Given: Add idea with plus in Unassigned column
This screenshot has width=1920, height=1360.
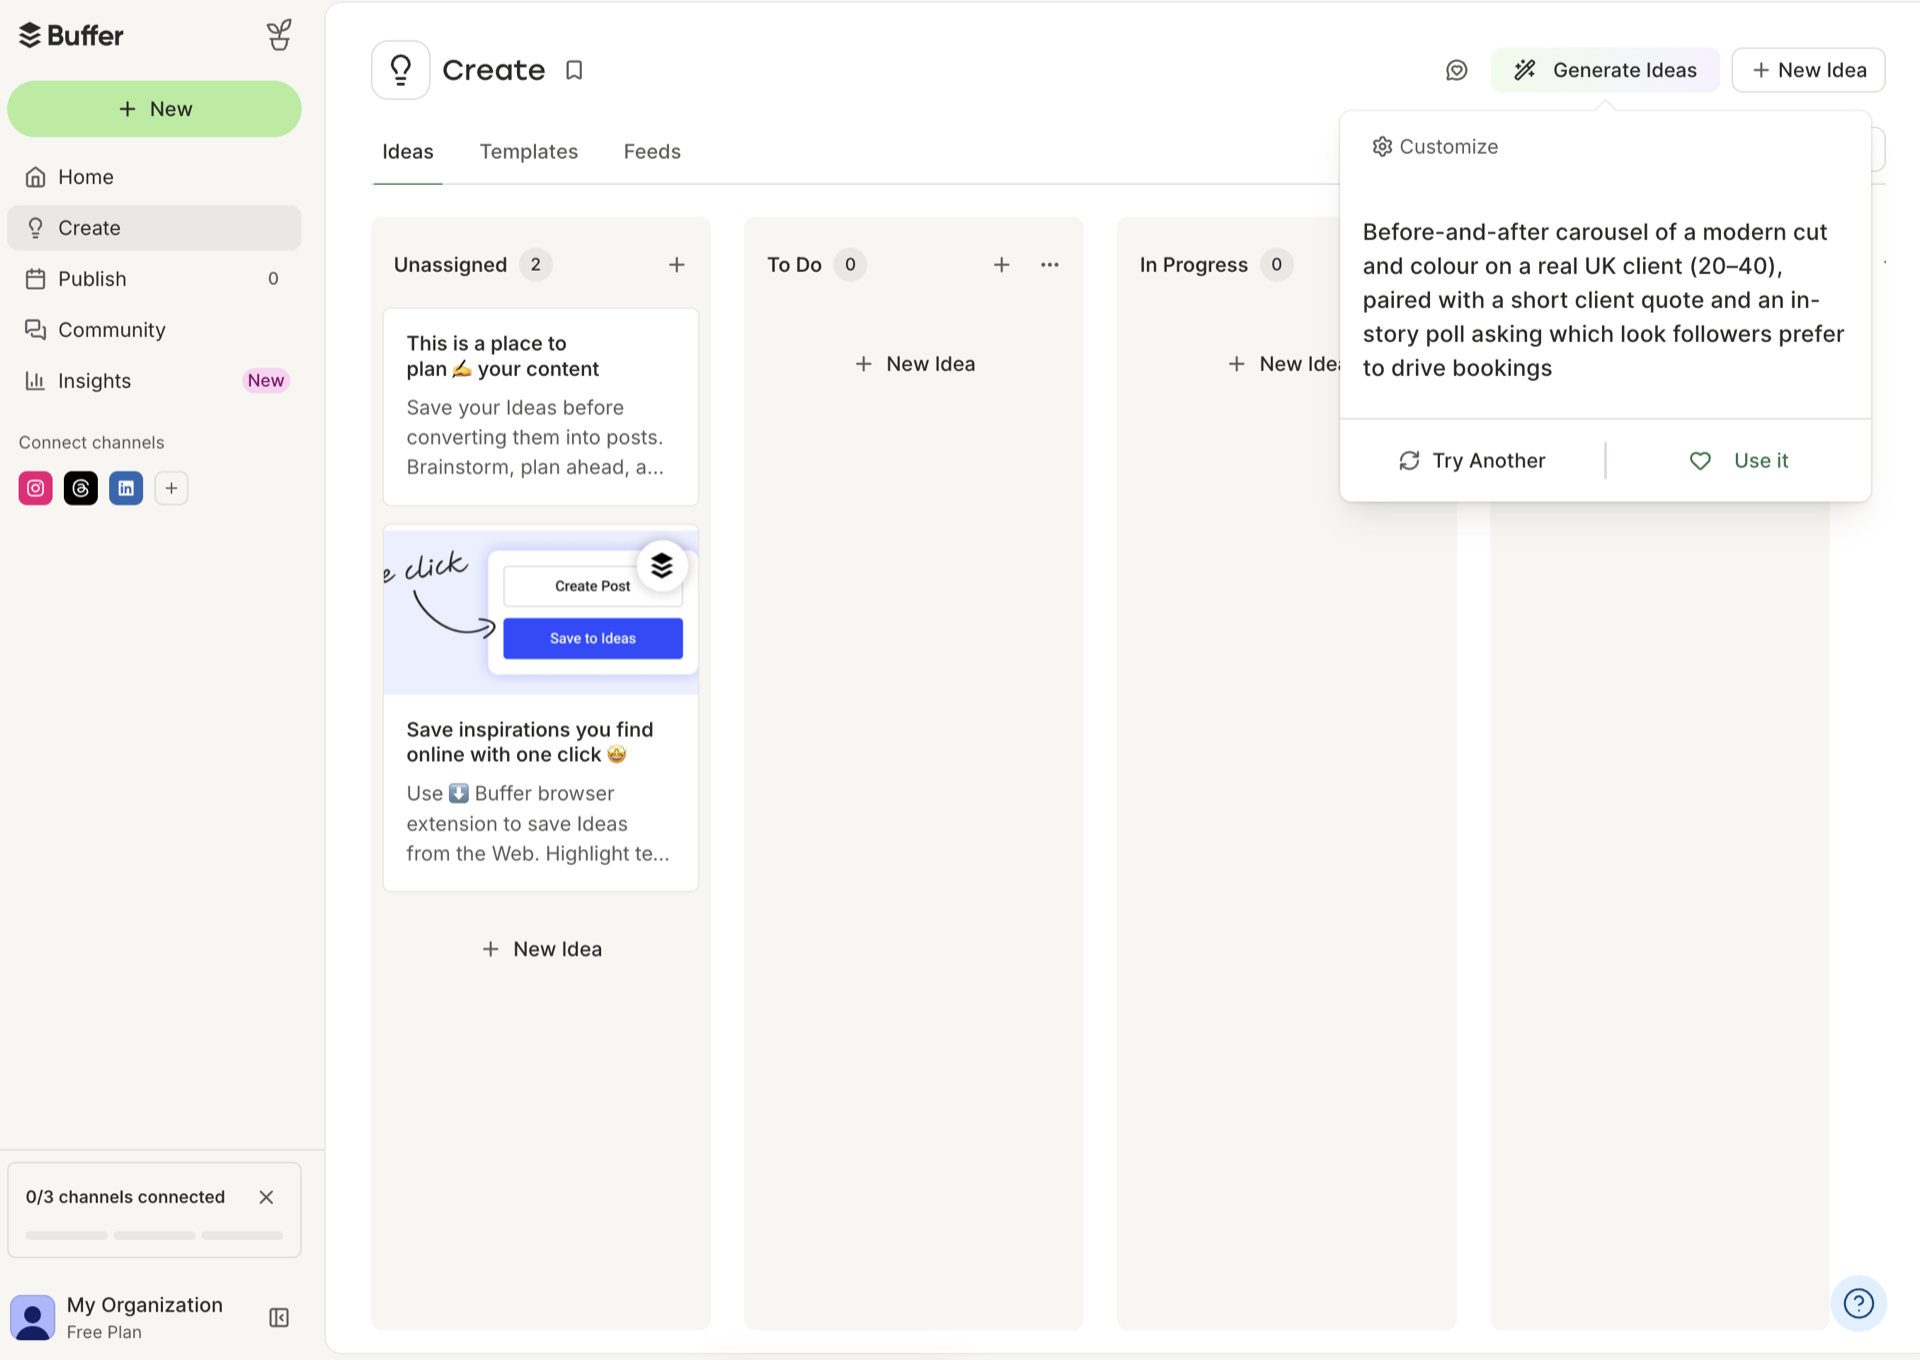Looking at the screenshot, I should pos(677,265).
